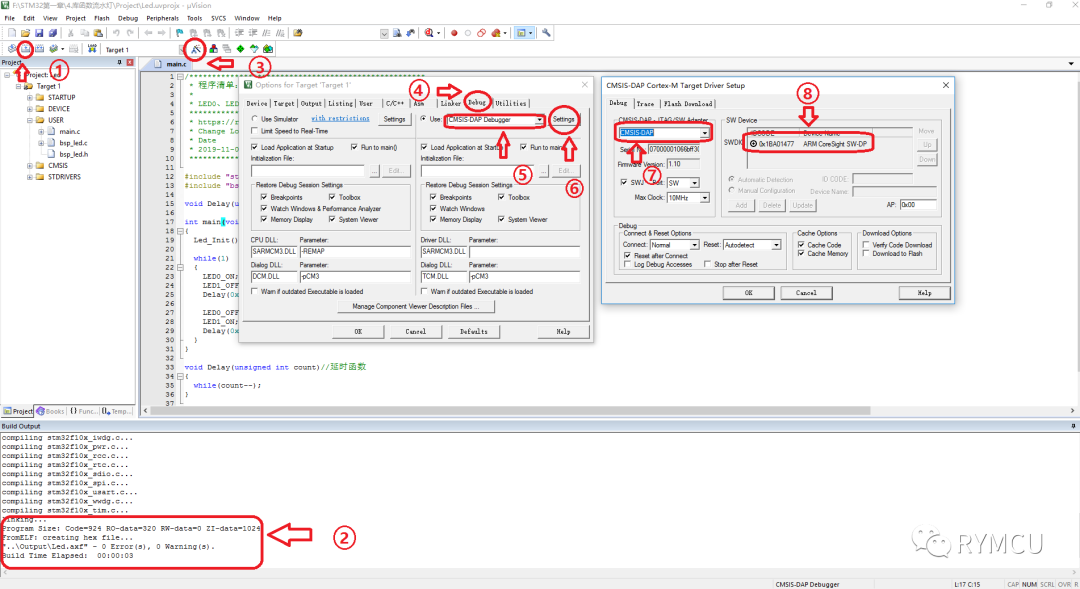This screenshot has height=589, width=1080.
Task: Click the Indent selected text icon
Action: [239, 33]
